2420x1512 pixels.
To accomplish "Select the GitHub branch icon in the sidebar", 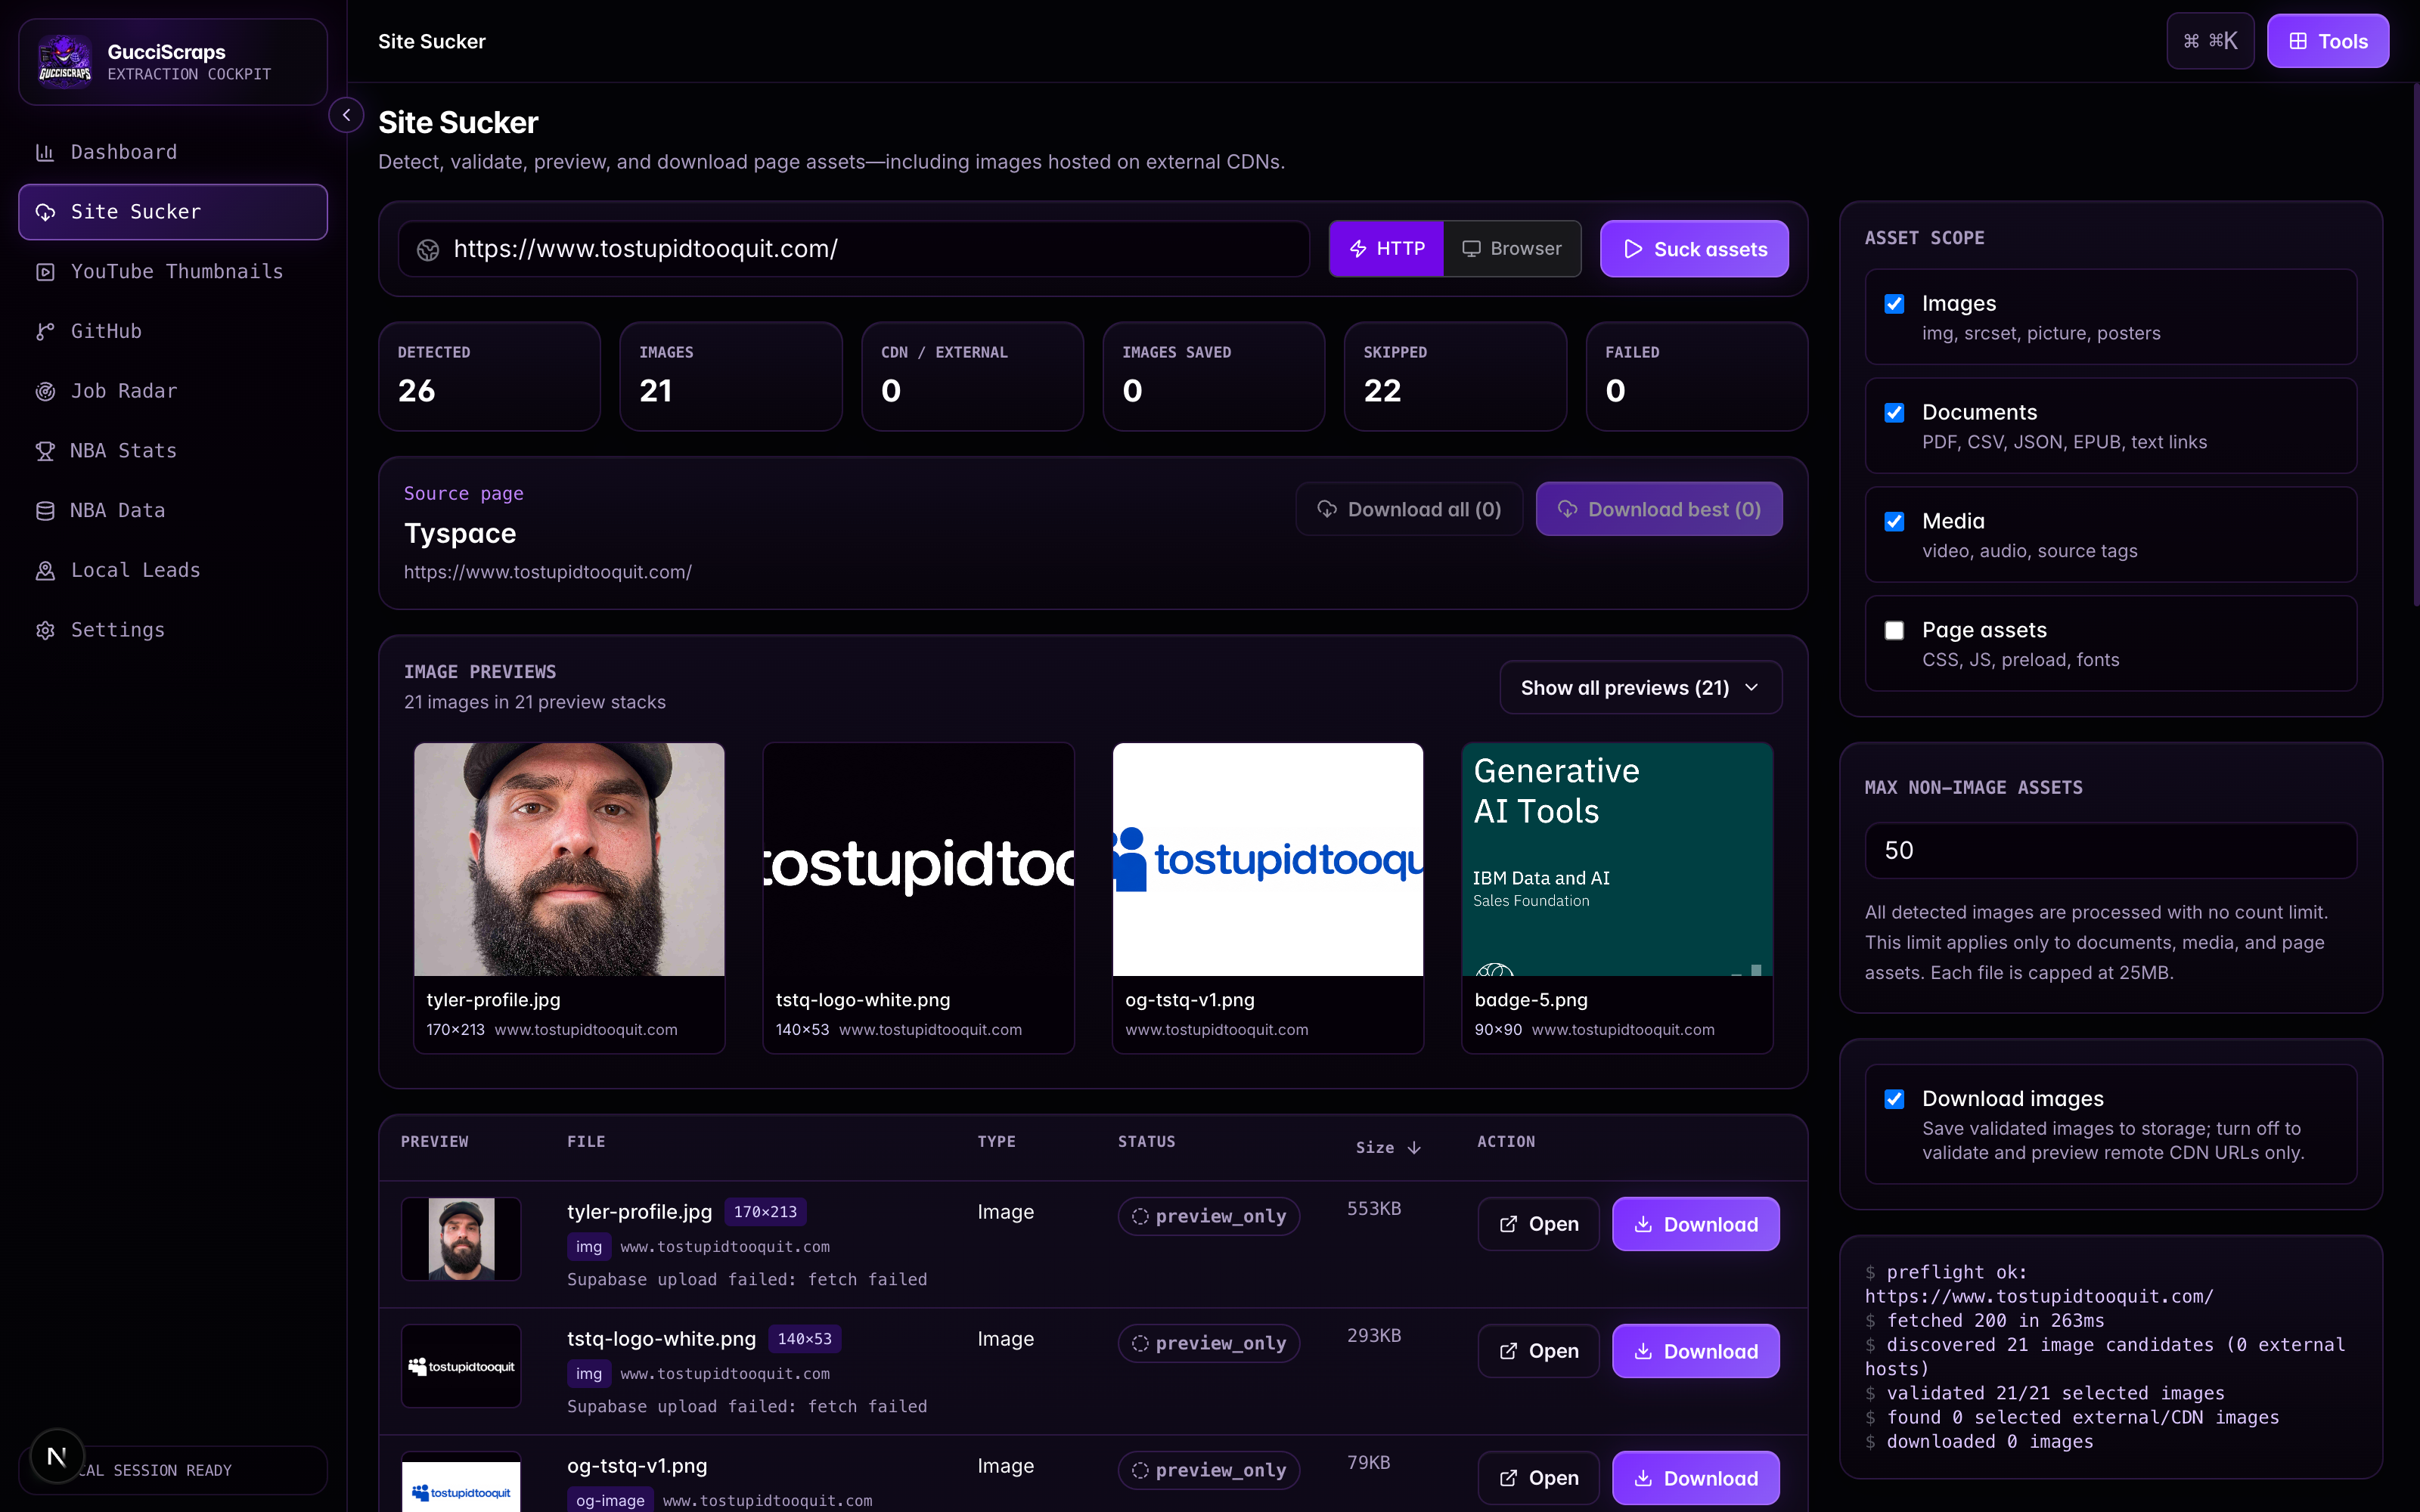I will pos(45,331).
